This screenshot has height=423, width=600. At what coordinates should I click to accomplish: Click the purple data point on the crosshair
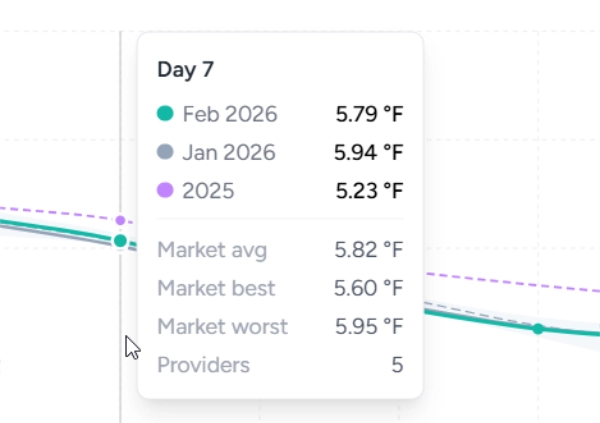(x=120, y=220)
